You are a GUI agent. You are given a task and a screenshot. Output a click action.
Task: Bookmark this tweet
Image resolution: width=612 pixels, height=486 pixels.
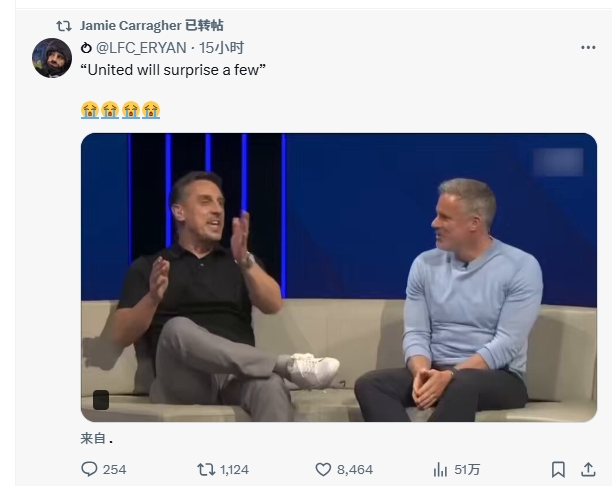pyautogui.click(x=558, y=469)
